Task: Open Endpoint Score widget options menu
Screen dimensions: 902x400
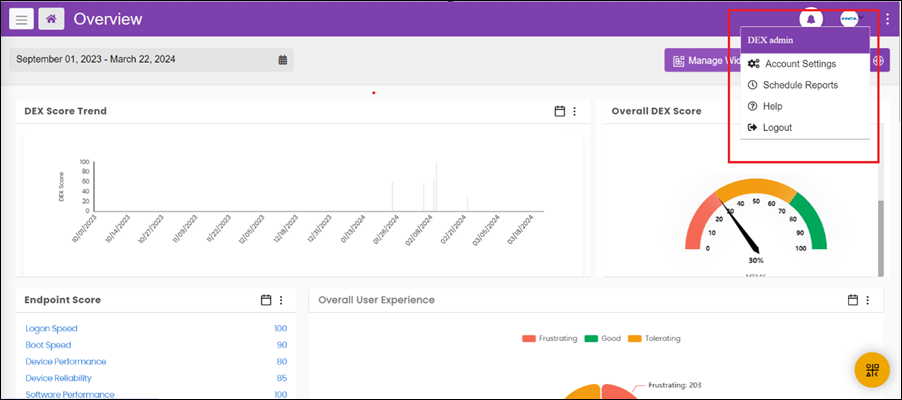Action: click(281, 300)
